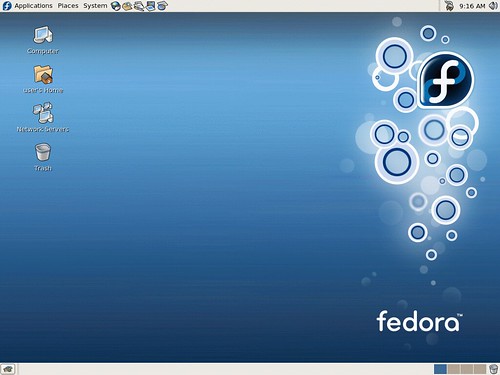Open the Trash applet in bottom panel
Viewport: 500px width, 375px height.
[493, 369]
